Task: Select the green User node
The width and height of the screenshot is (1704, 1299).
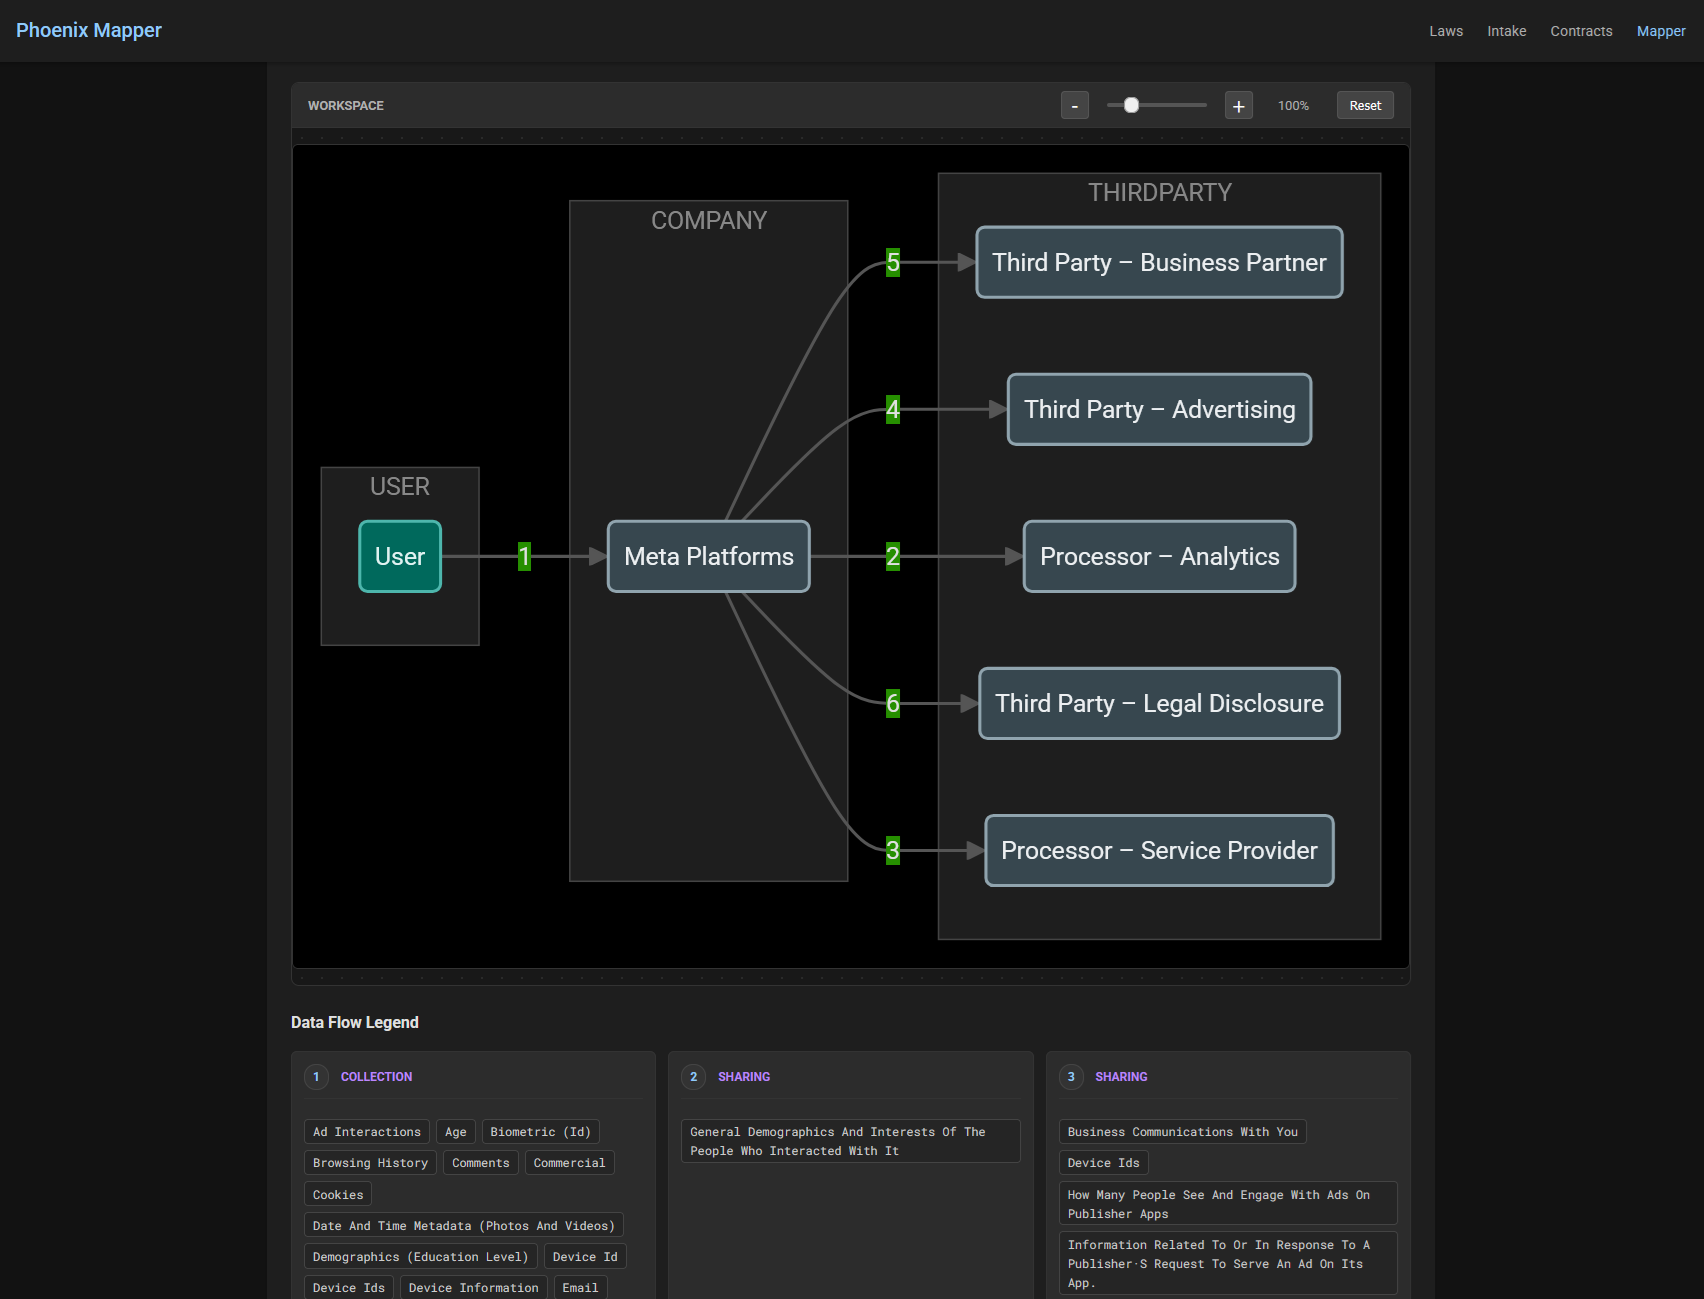Action: [x=400, y=557]
